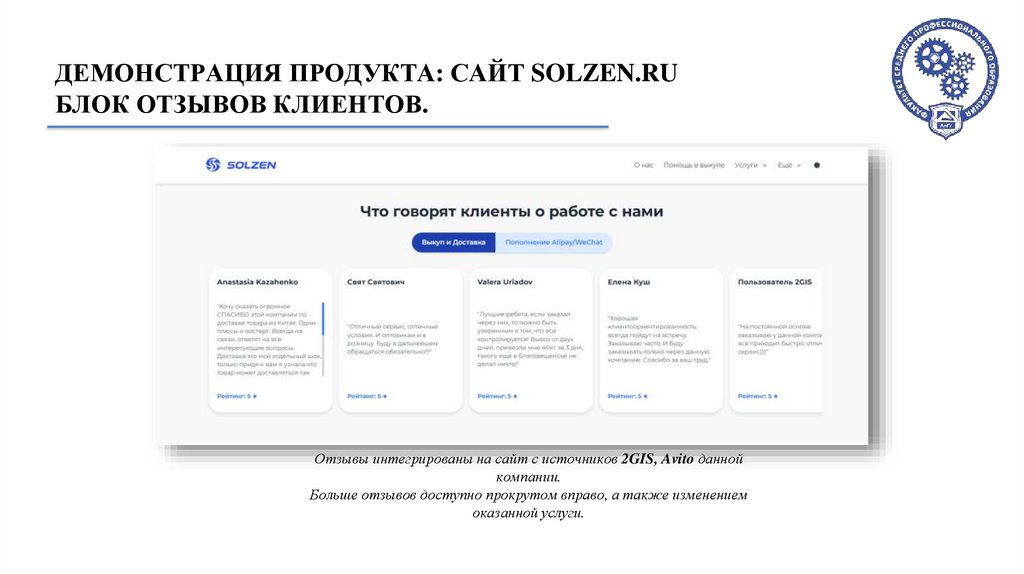Click the SOLZEN brand name text
The height and width of the screenshot is (574, 1024).
click(251, 165)
